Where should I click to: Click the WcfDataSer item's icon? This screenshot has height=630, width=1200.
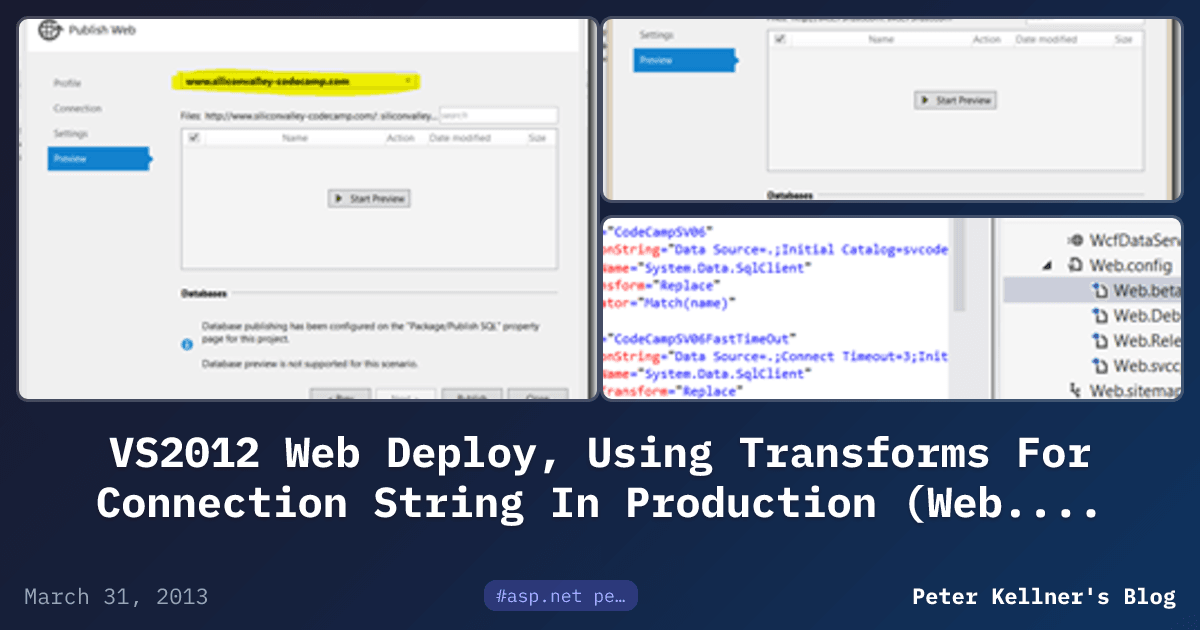click(1075, 241)
